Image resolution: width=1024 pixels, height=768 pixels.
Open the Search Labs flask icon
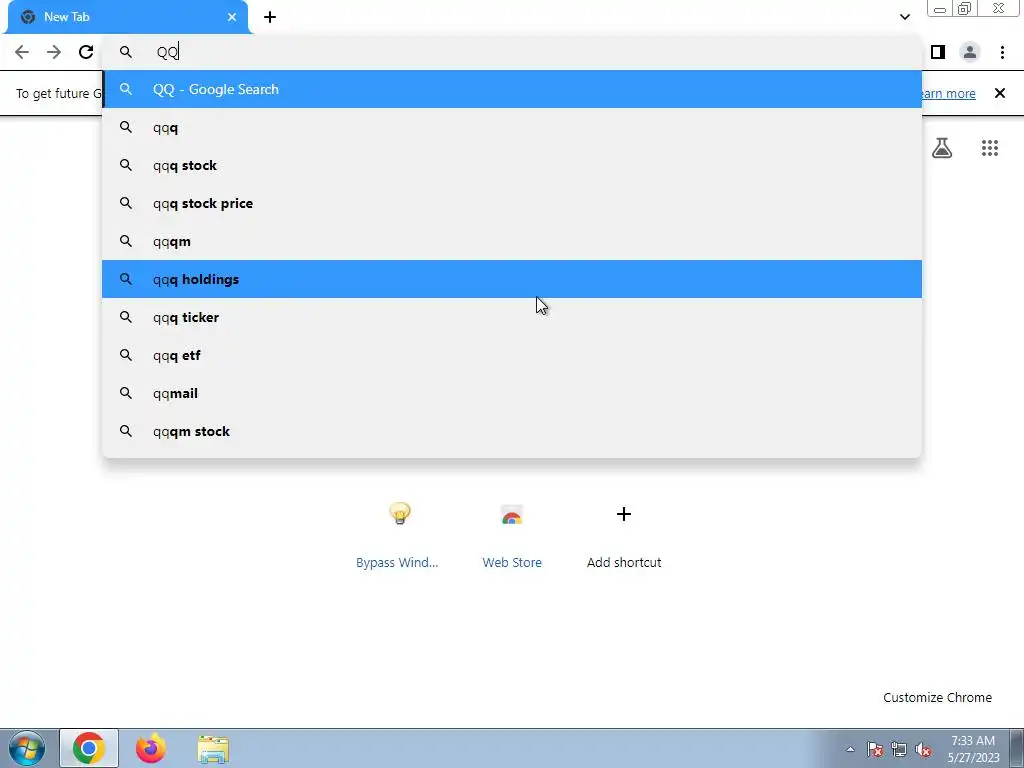[942, 148]
